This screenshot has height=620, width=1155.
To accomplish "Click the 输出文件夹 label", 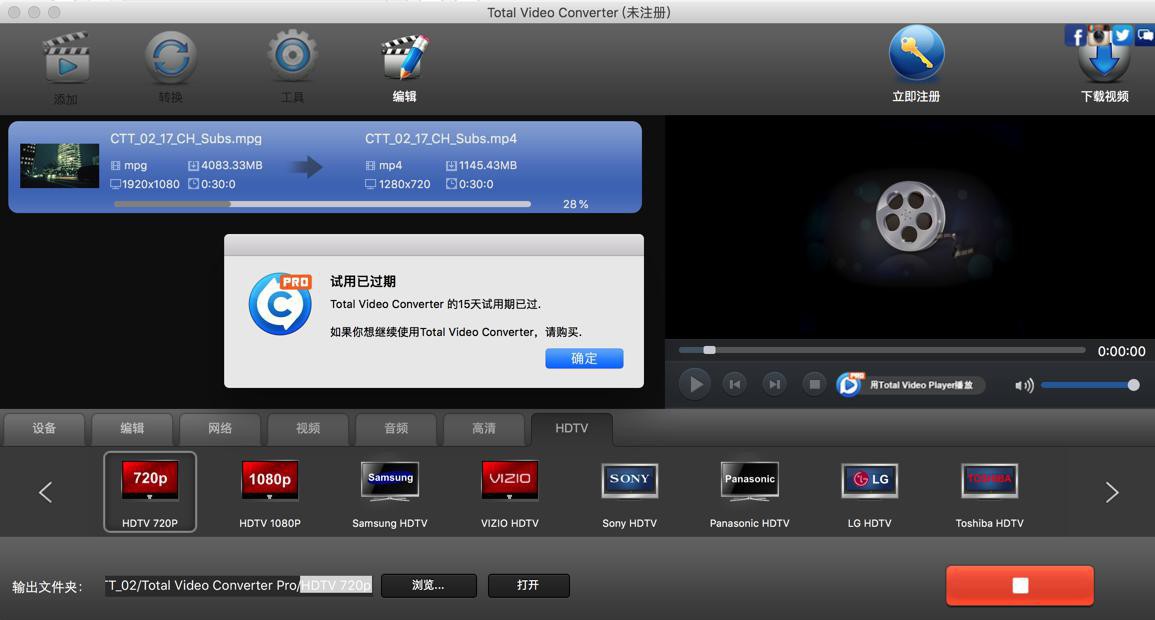I will (47, 587).
